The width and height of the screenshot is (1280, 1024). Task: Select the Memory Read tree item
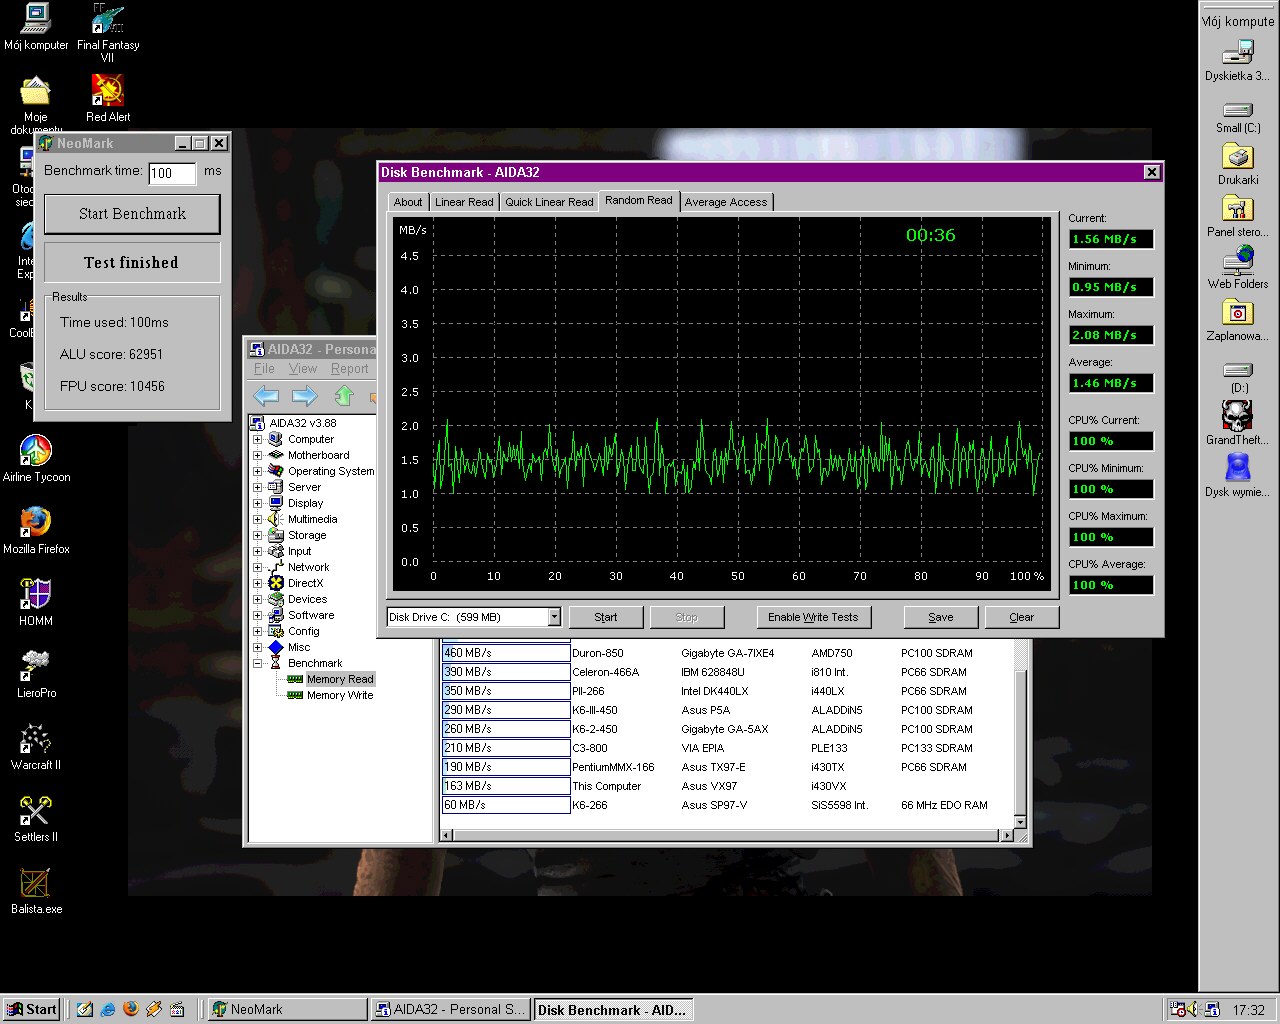click(x=340, y=679)
